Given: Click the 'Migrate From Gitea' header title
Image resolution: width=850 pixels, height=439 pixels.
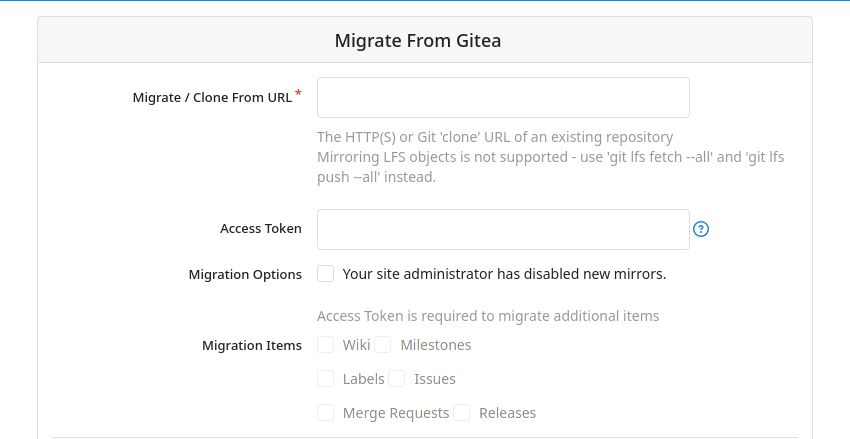Looking at the screenshot, I should click(x=417, y=41).
